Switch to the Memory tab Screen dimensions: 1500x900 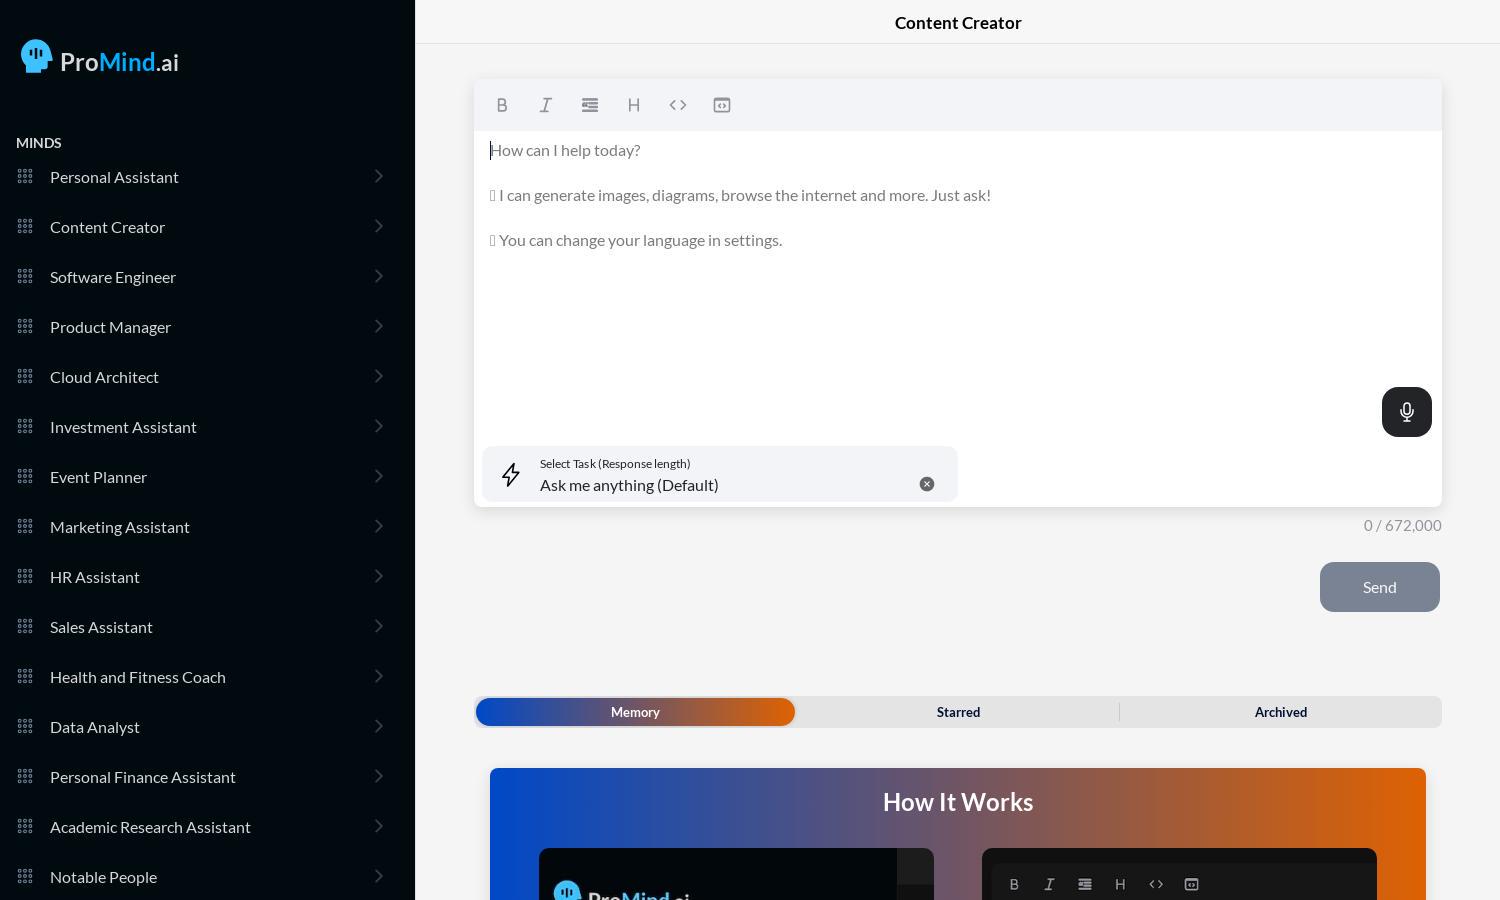(635, 712)
